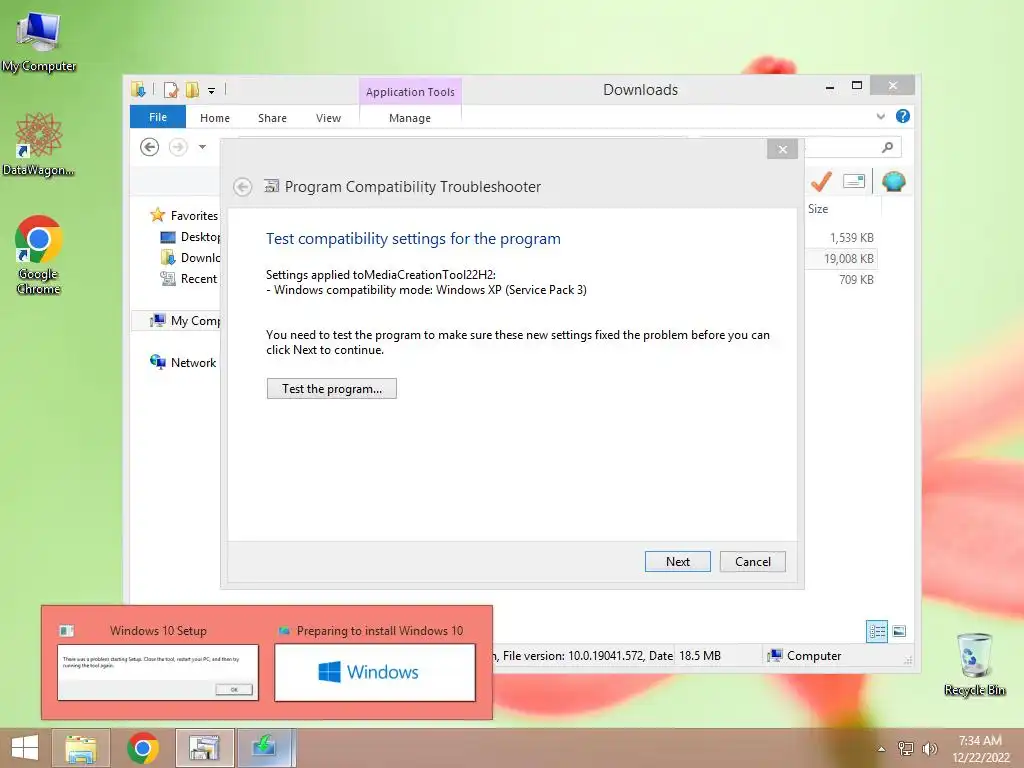This screenshot has height=768, width=1024.
Task: Open My Computer desktop icon
Action: [39, 40]
